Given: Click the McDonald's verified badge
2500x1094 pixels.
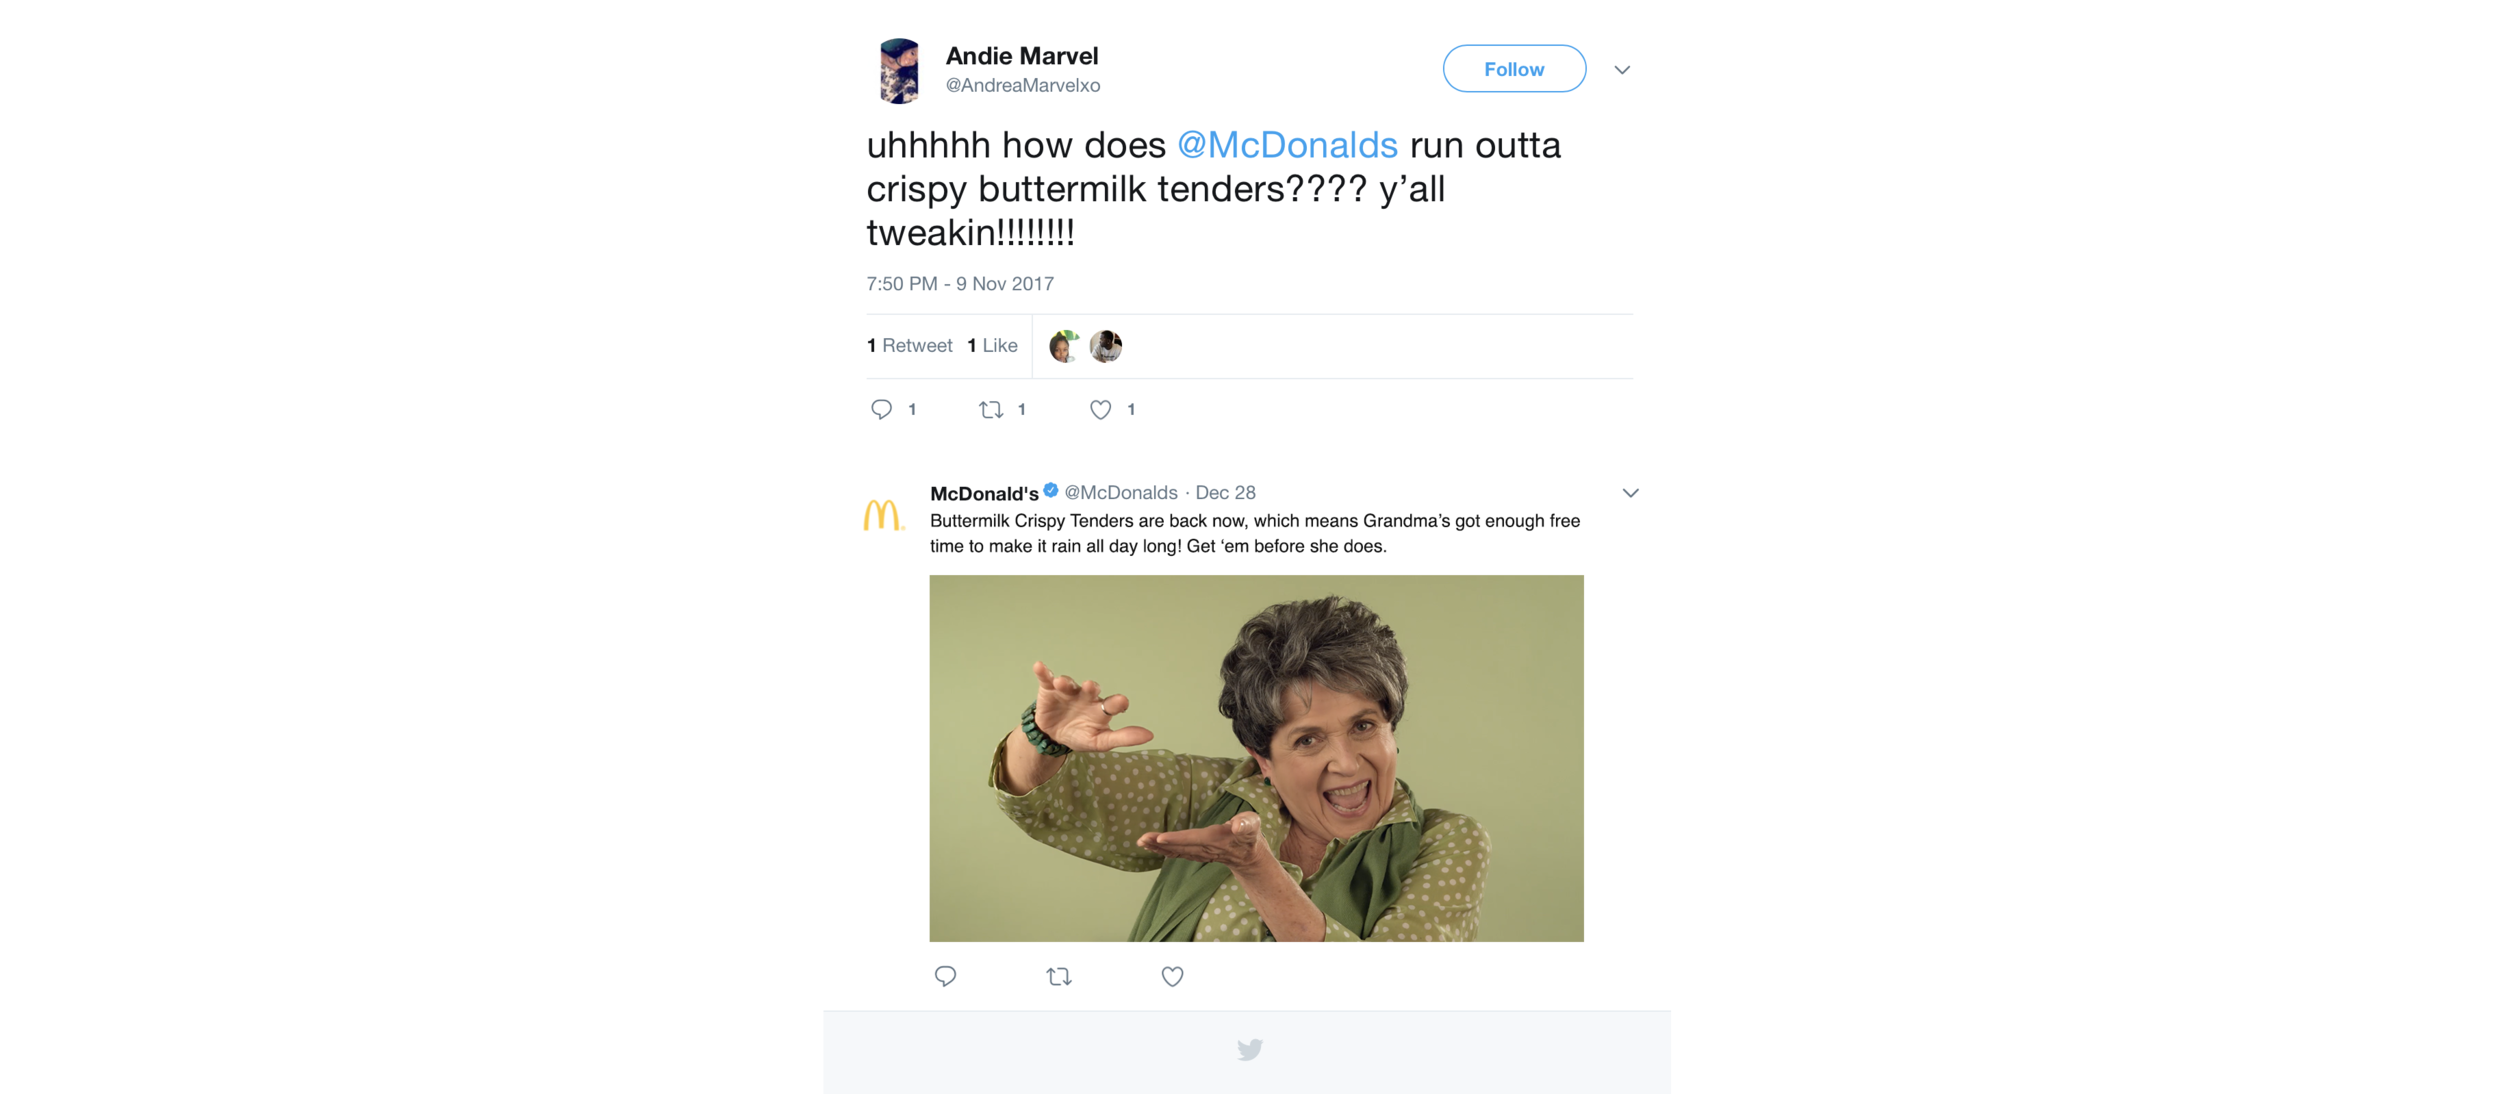Looking at the screenshot, I should [x=1050, y=490].
